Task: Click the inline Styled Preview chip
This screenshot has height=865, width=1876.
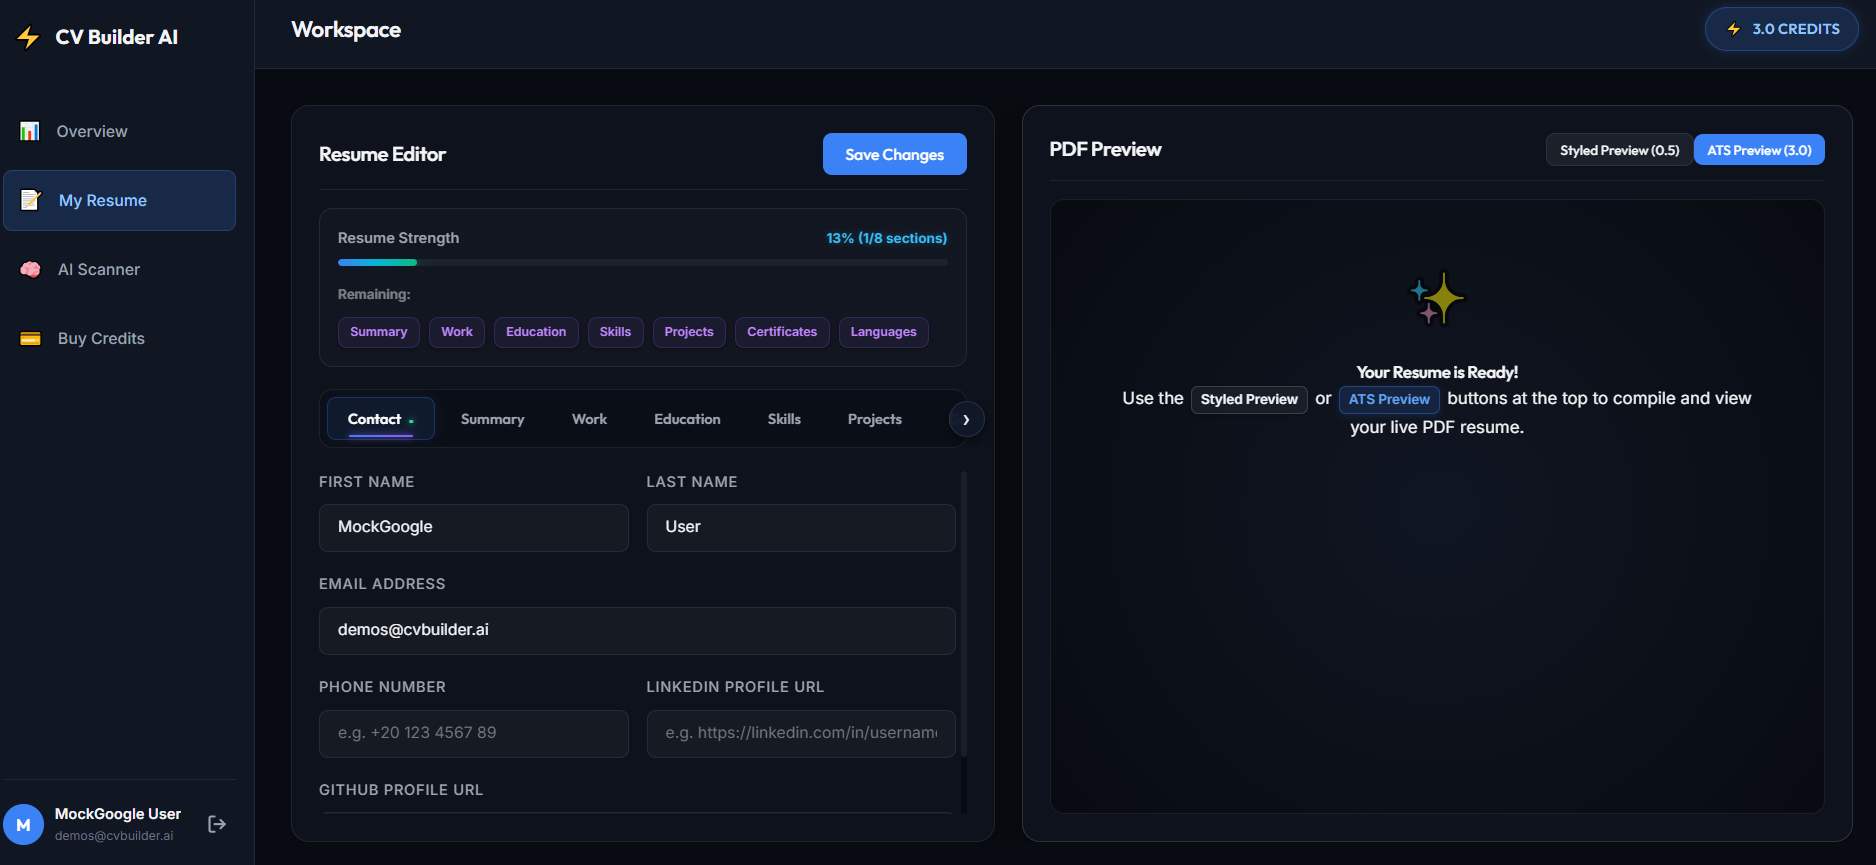Action: click(1249, 399)
